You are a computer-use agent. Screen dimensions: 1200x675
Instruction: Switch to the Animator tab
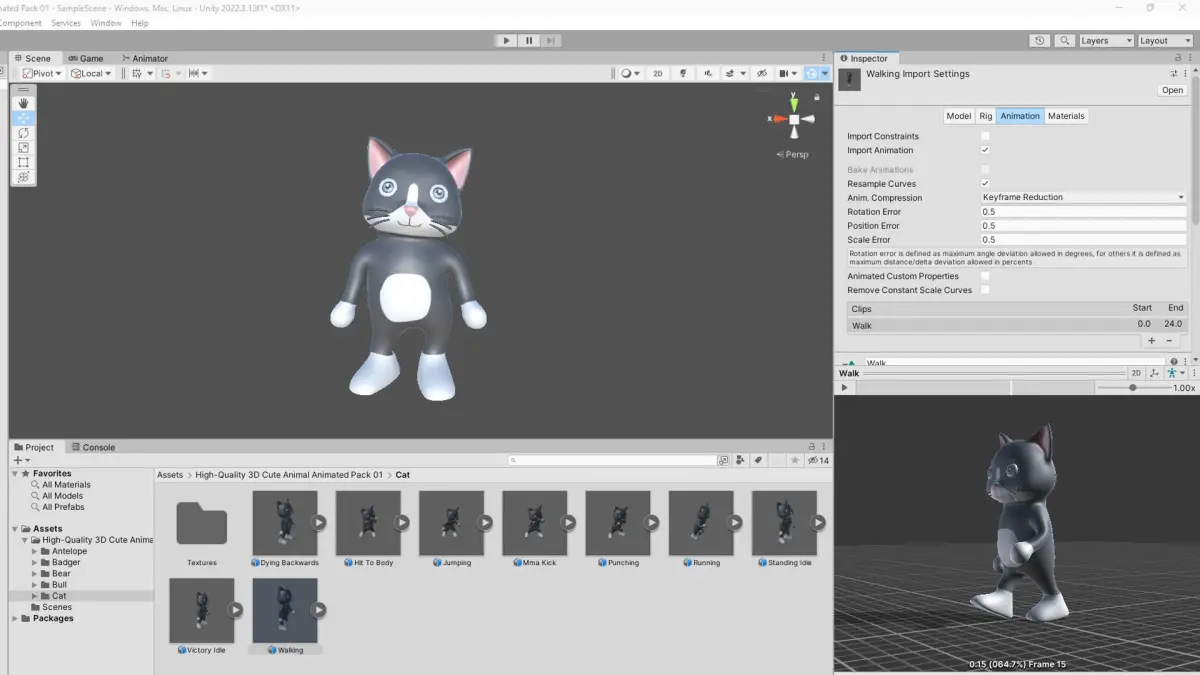[144, 58]
